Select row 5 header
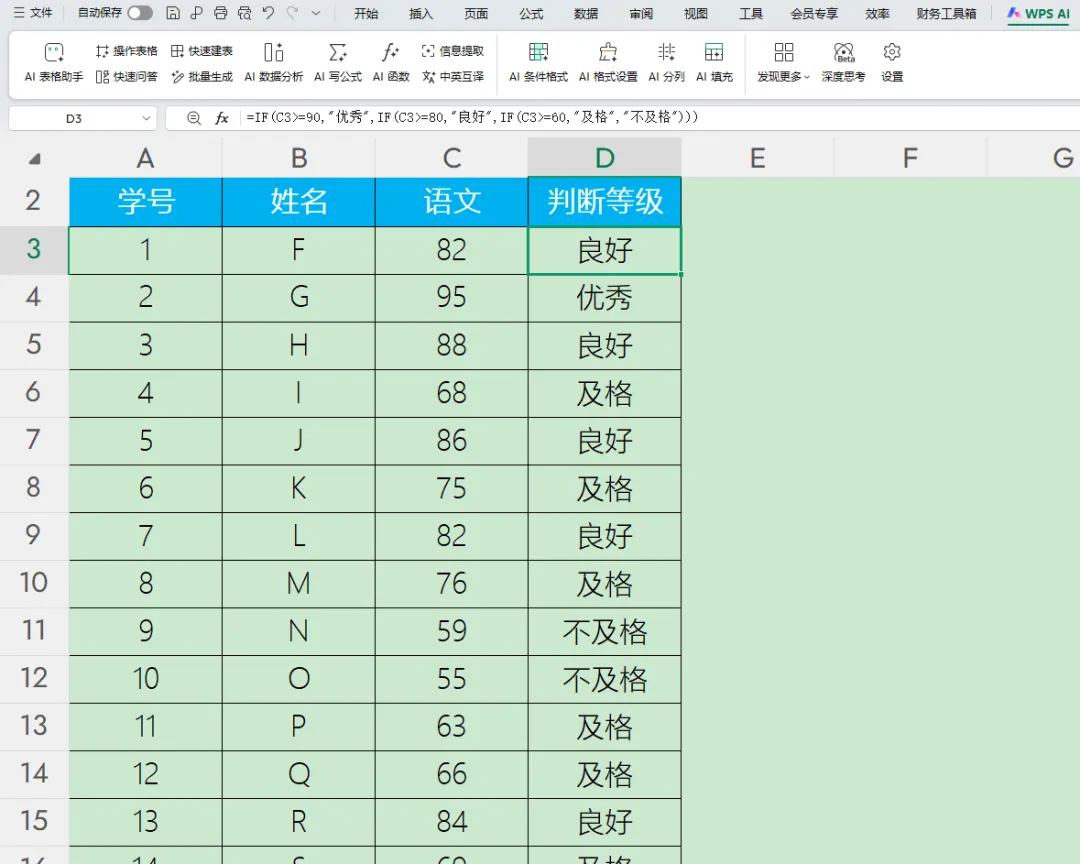The image size is (1080, 864). click(34, 345)
